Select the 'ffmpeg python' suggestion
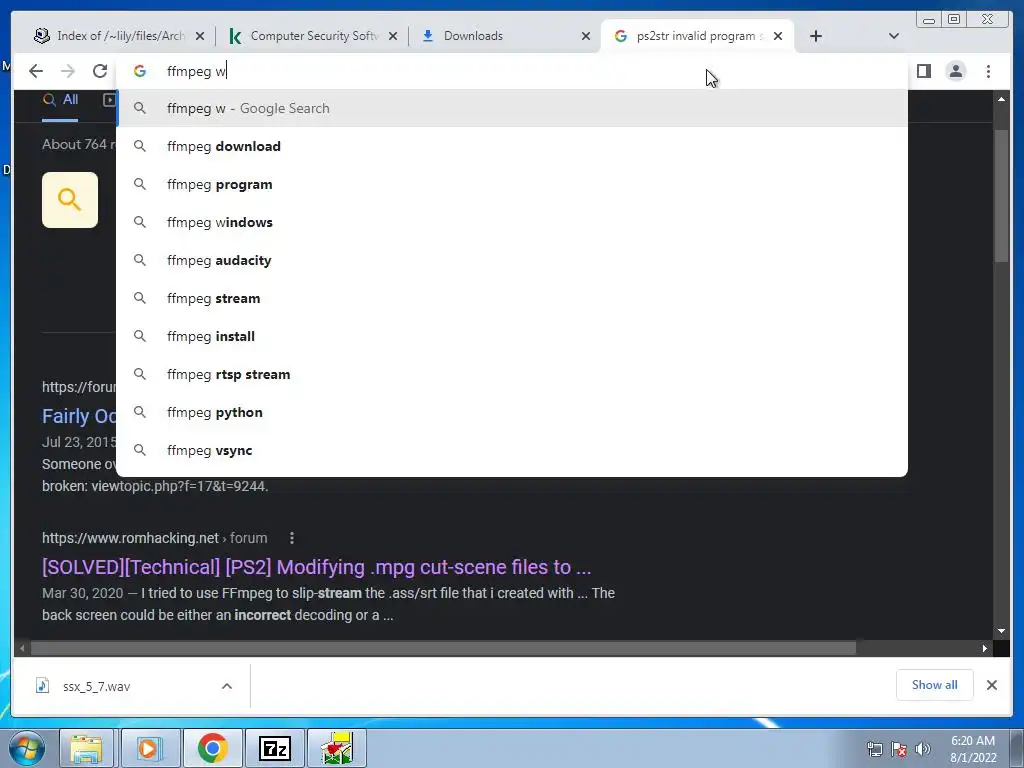 pos(512,412)
